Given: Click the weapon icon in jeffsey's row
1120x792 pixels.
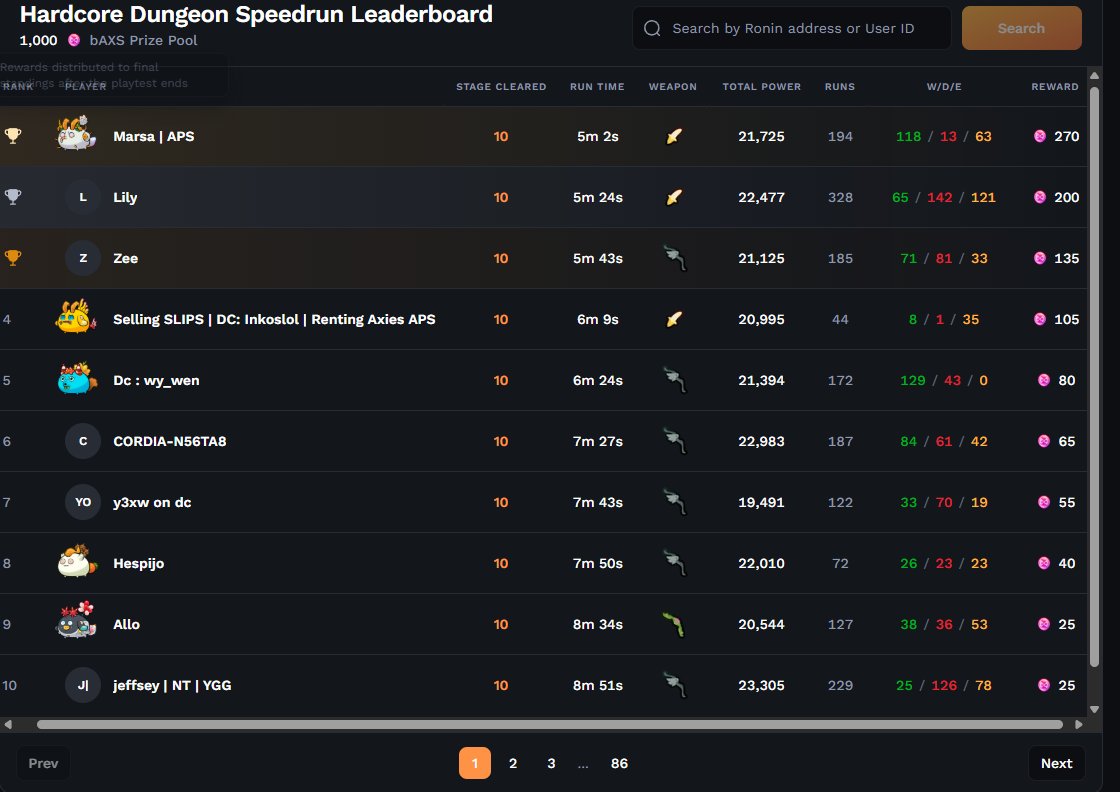Looking at the screenshot, I should click(675, 686).
